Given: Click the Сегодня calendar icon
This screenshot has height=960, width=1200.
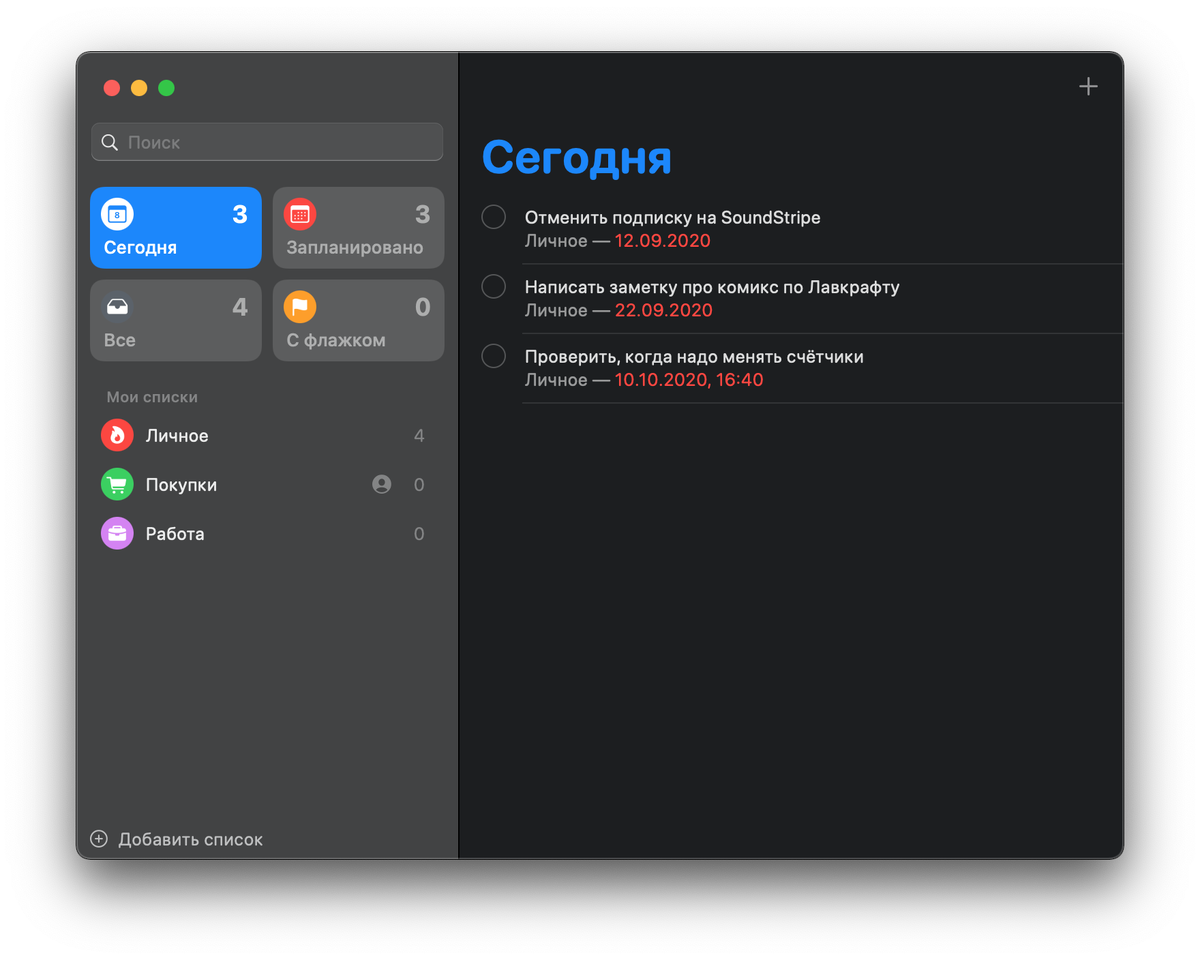Looking at the screenshot, I should [x=118, y=214].
